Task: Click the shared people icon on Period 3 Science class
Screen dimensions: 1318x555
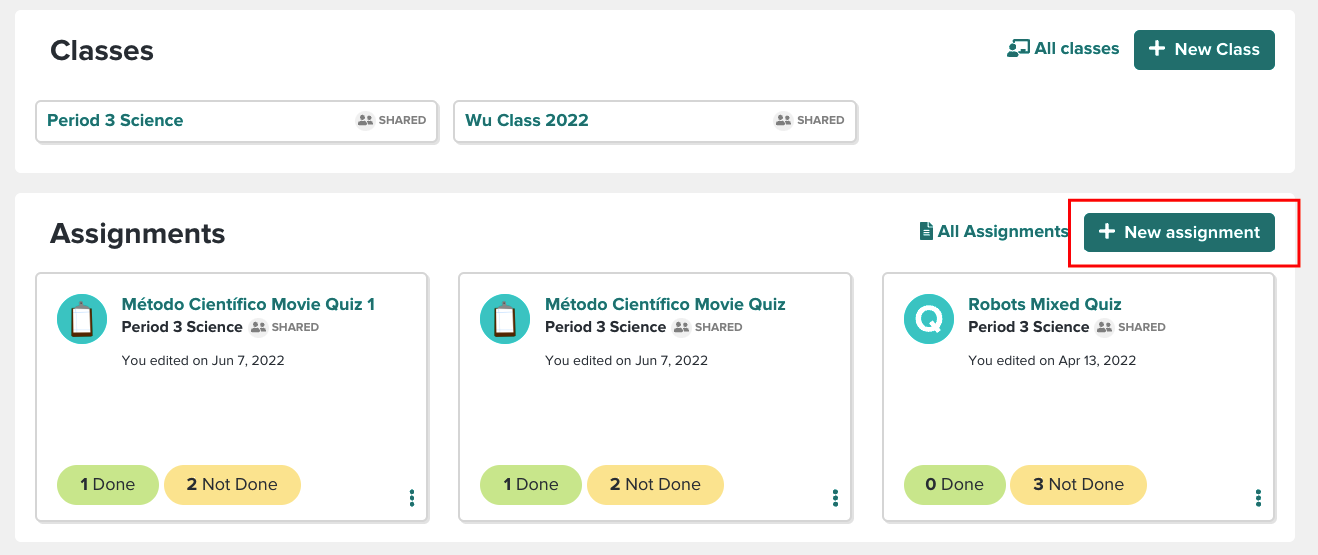Action: tap(365, 120)
